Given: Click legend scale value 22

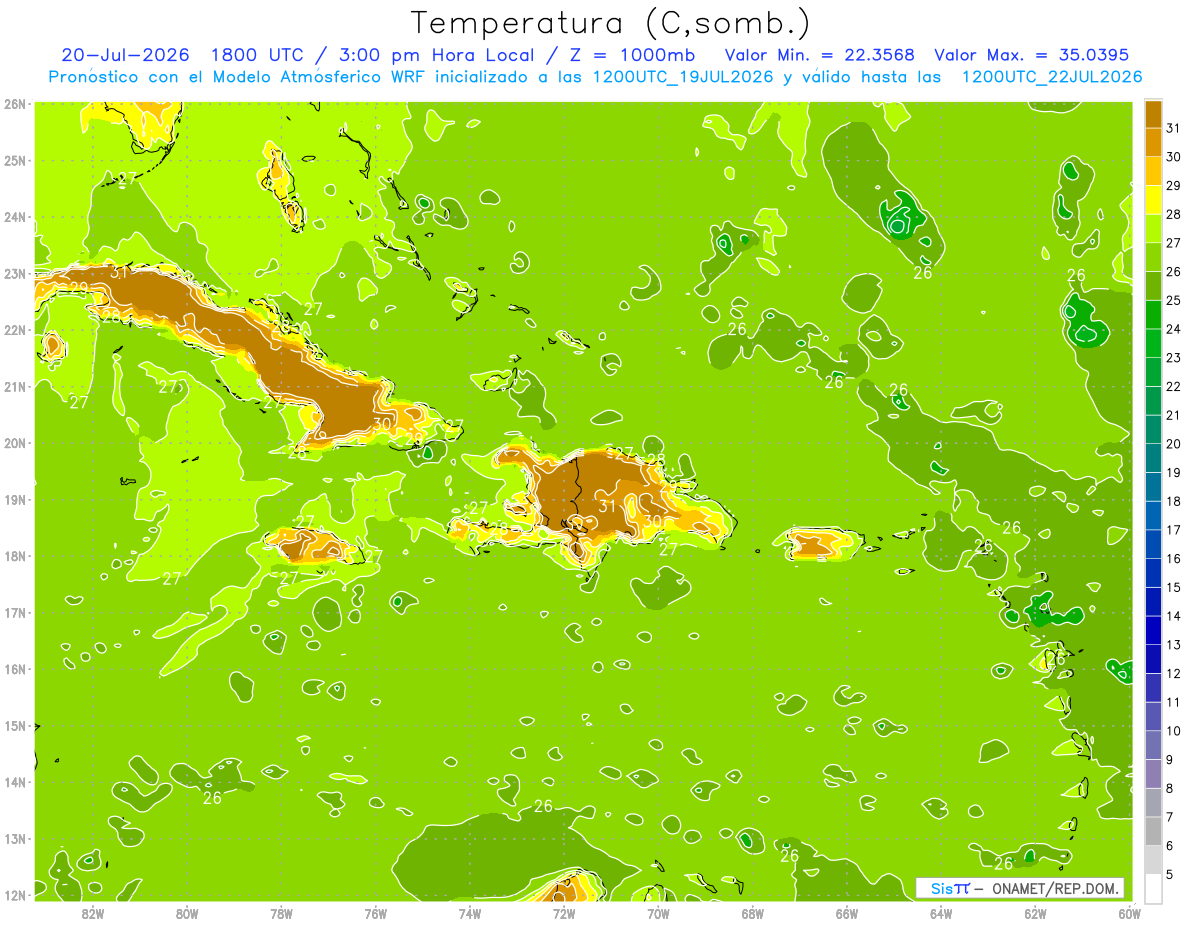Looking at the screenshot, I should (x=1173, y=386).
